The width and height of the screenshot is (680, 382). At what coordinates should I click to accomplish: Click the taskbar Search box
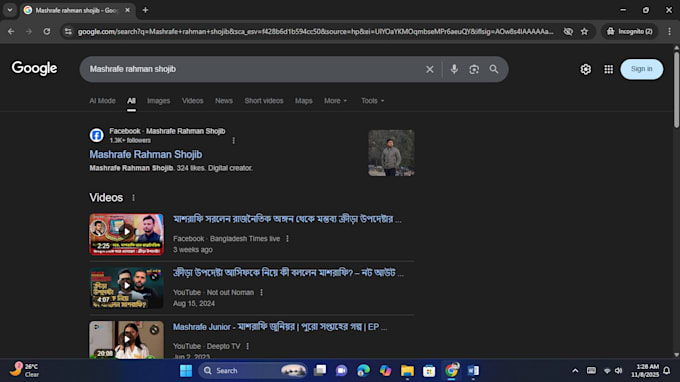coord(253,371)
